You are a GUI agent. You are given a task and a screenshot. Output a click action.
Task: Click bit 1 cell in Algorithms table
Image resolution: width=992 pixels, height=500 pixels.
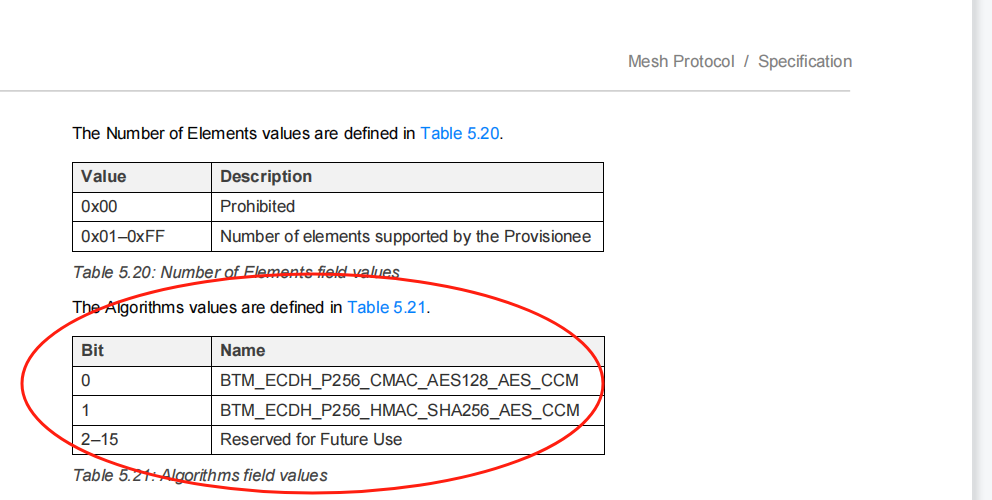(x=142, y=411)
